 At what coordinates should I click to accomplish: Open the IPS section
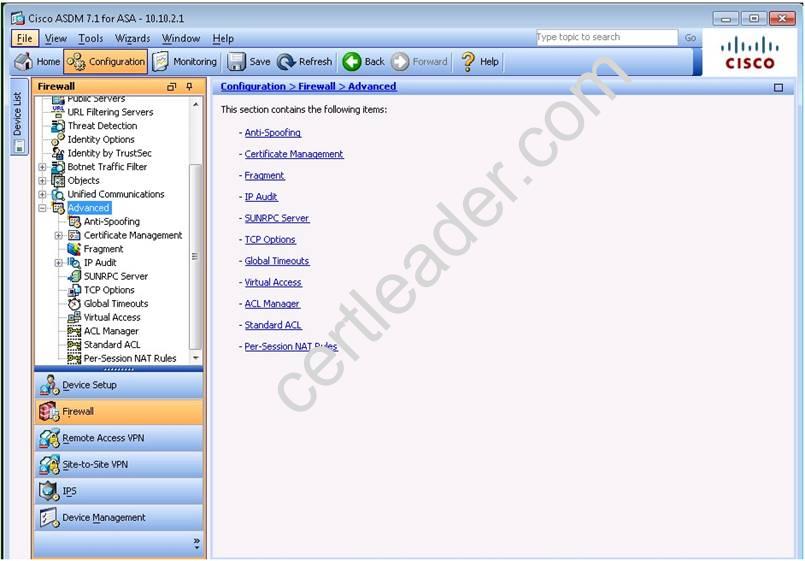click(x=119, y=491)
